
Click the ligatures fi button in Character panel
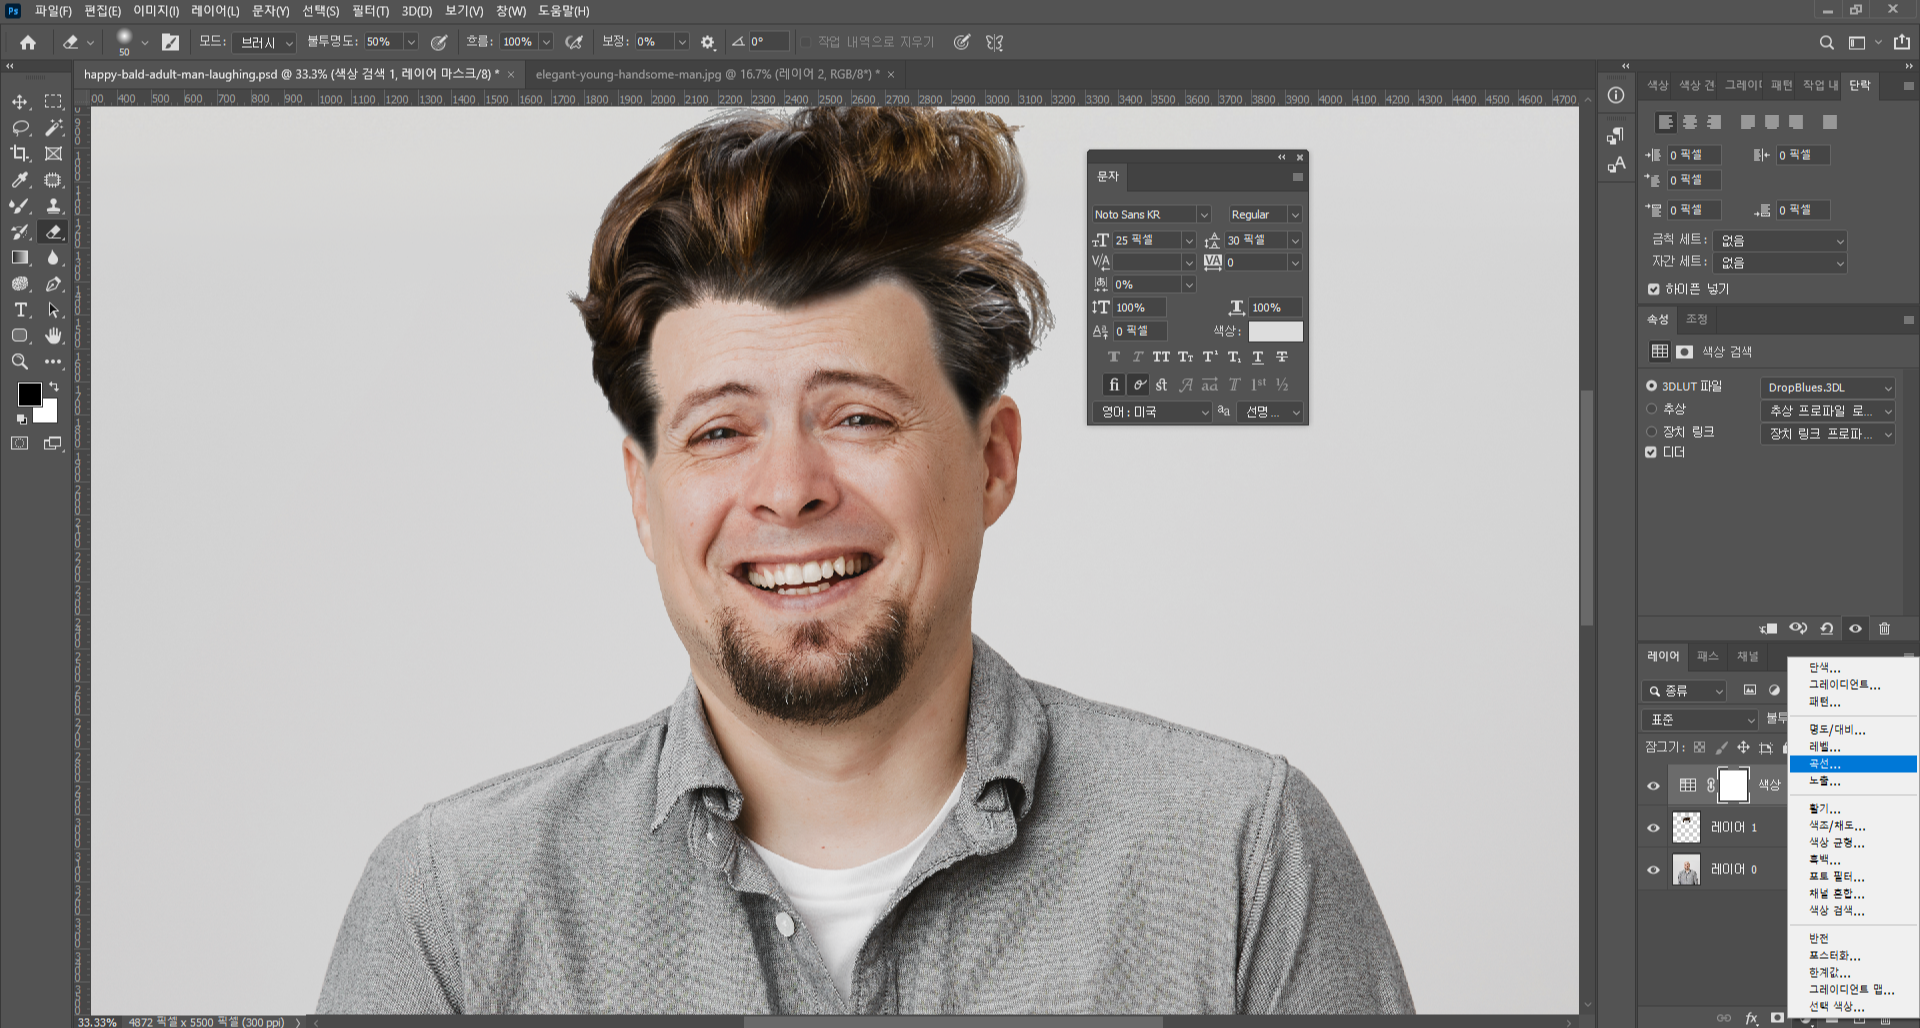[x=1114, y=385]
